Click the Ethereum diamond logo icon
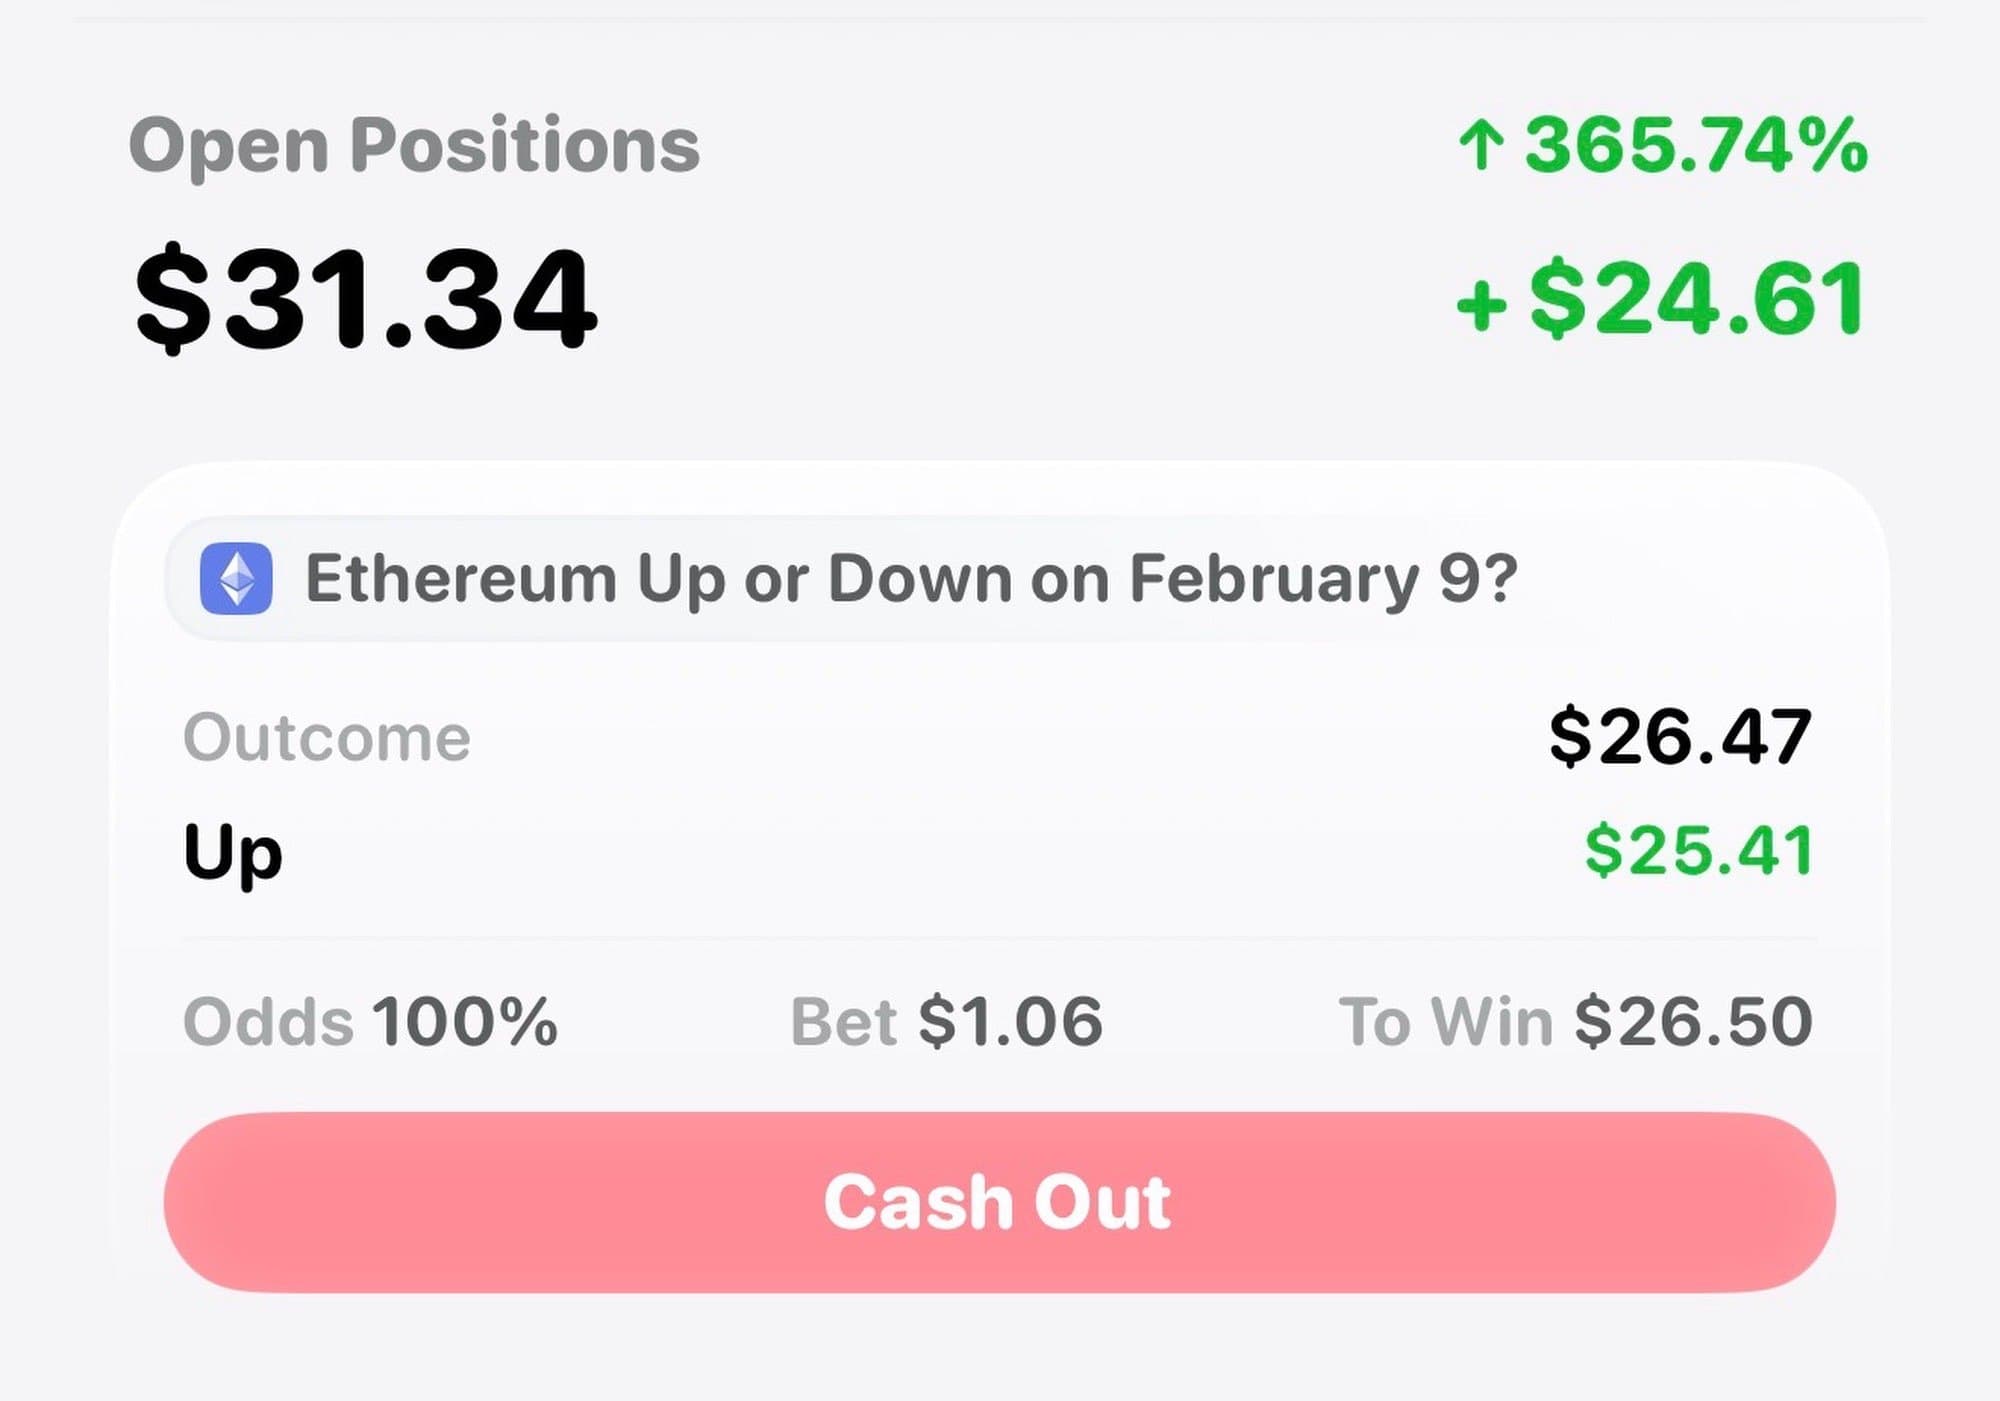 (236, 578)
